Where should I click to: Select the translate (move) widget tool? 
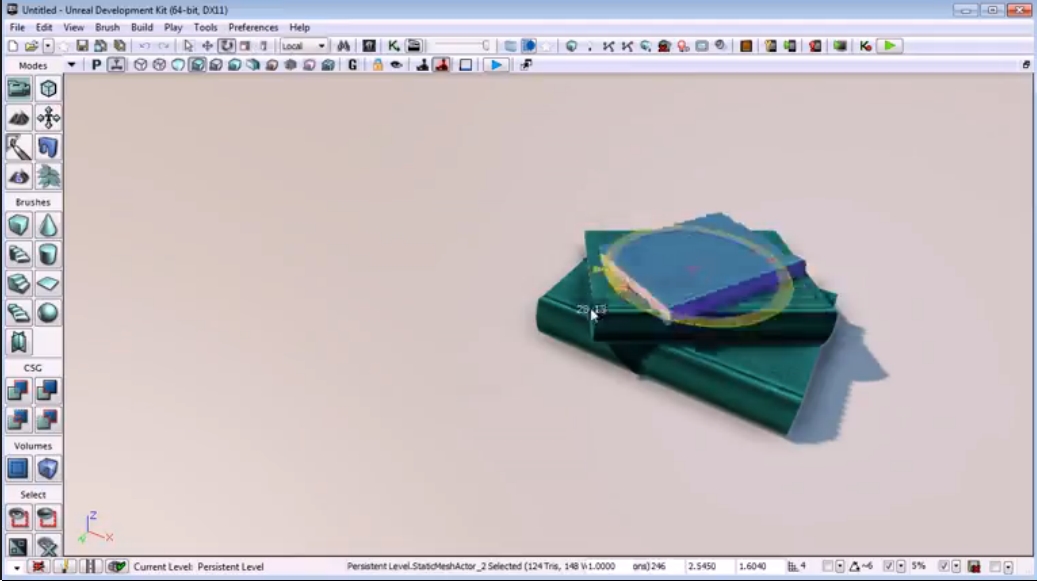(207, 46)
